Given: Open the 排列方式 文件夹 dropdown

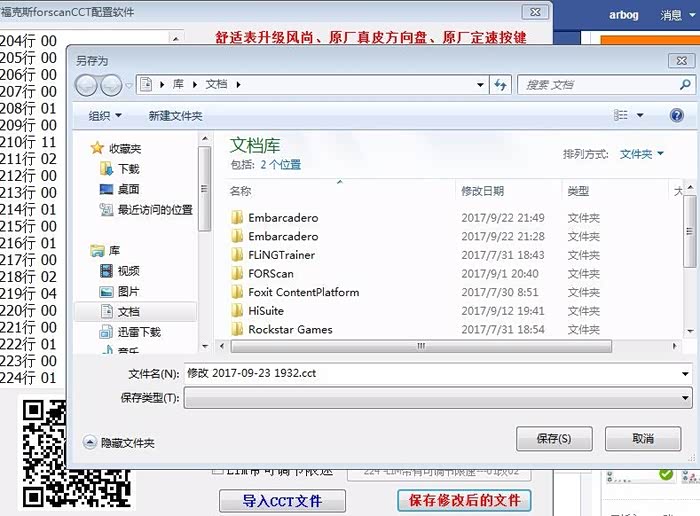Looking at the screenshot, I should [642, 154].
